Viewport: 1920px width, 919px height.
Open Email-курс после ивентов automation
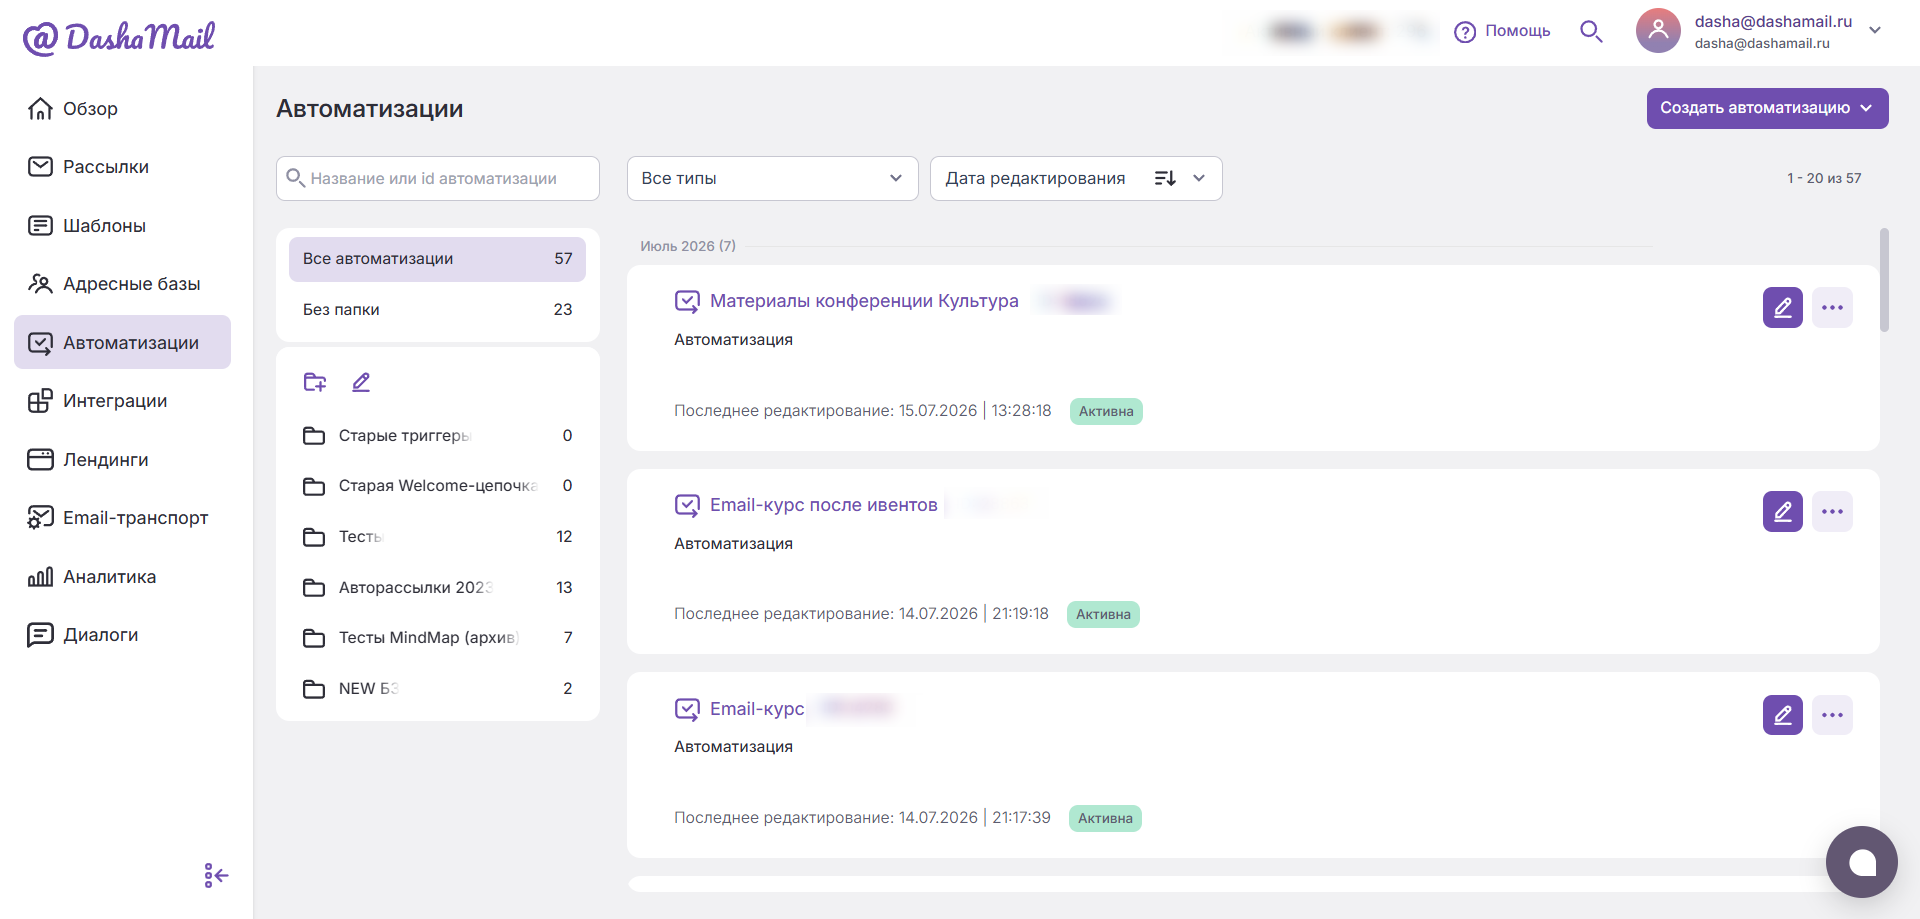[823, 505]
